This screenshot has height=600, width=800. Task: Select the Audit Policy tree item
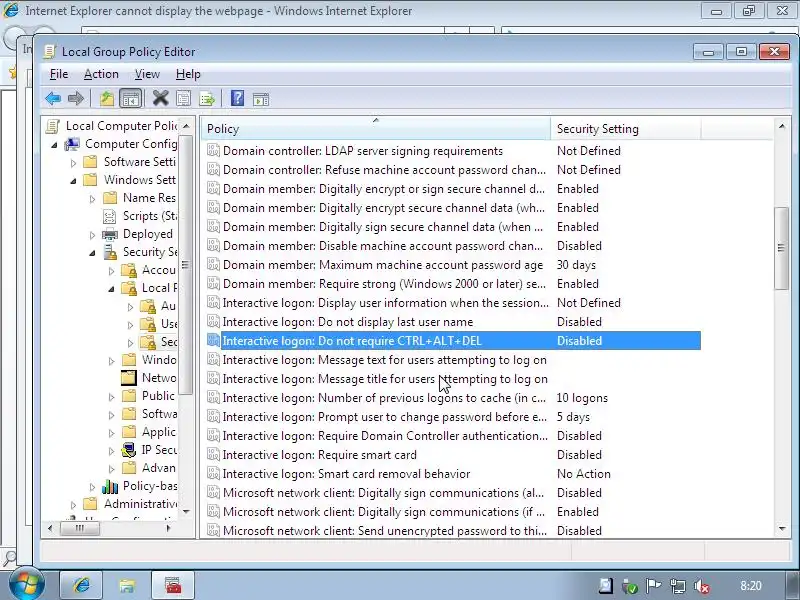159,306
